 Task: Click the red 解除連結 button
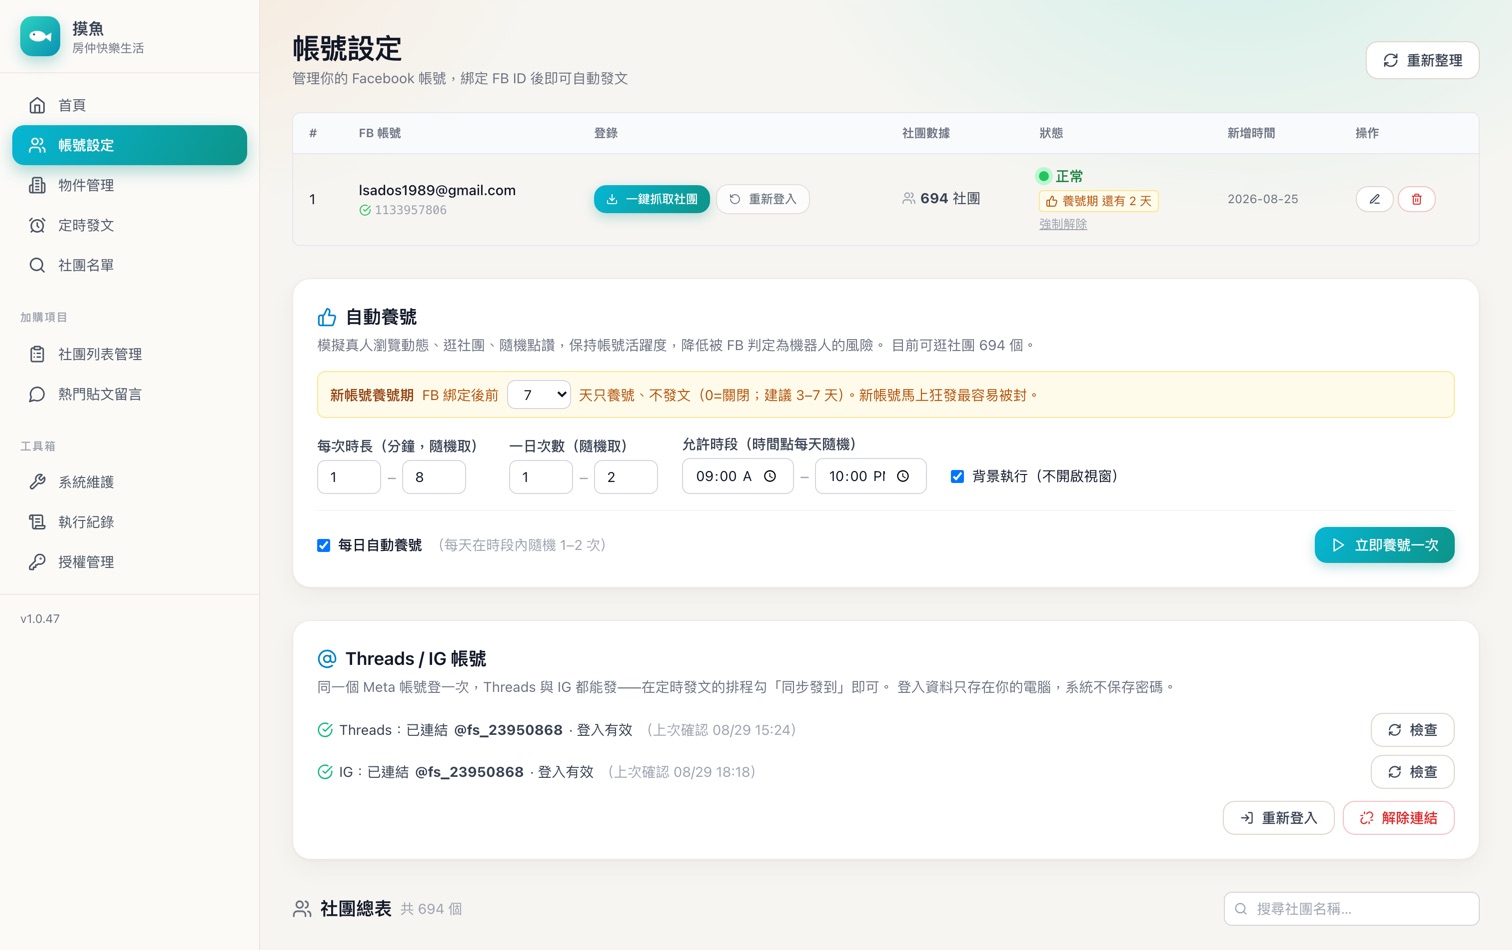point(1398,818)
